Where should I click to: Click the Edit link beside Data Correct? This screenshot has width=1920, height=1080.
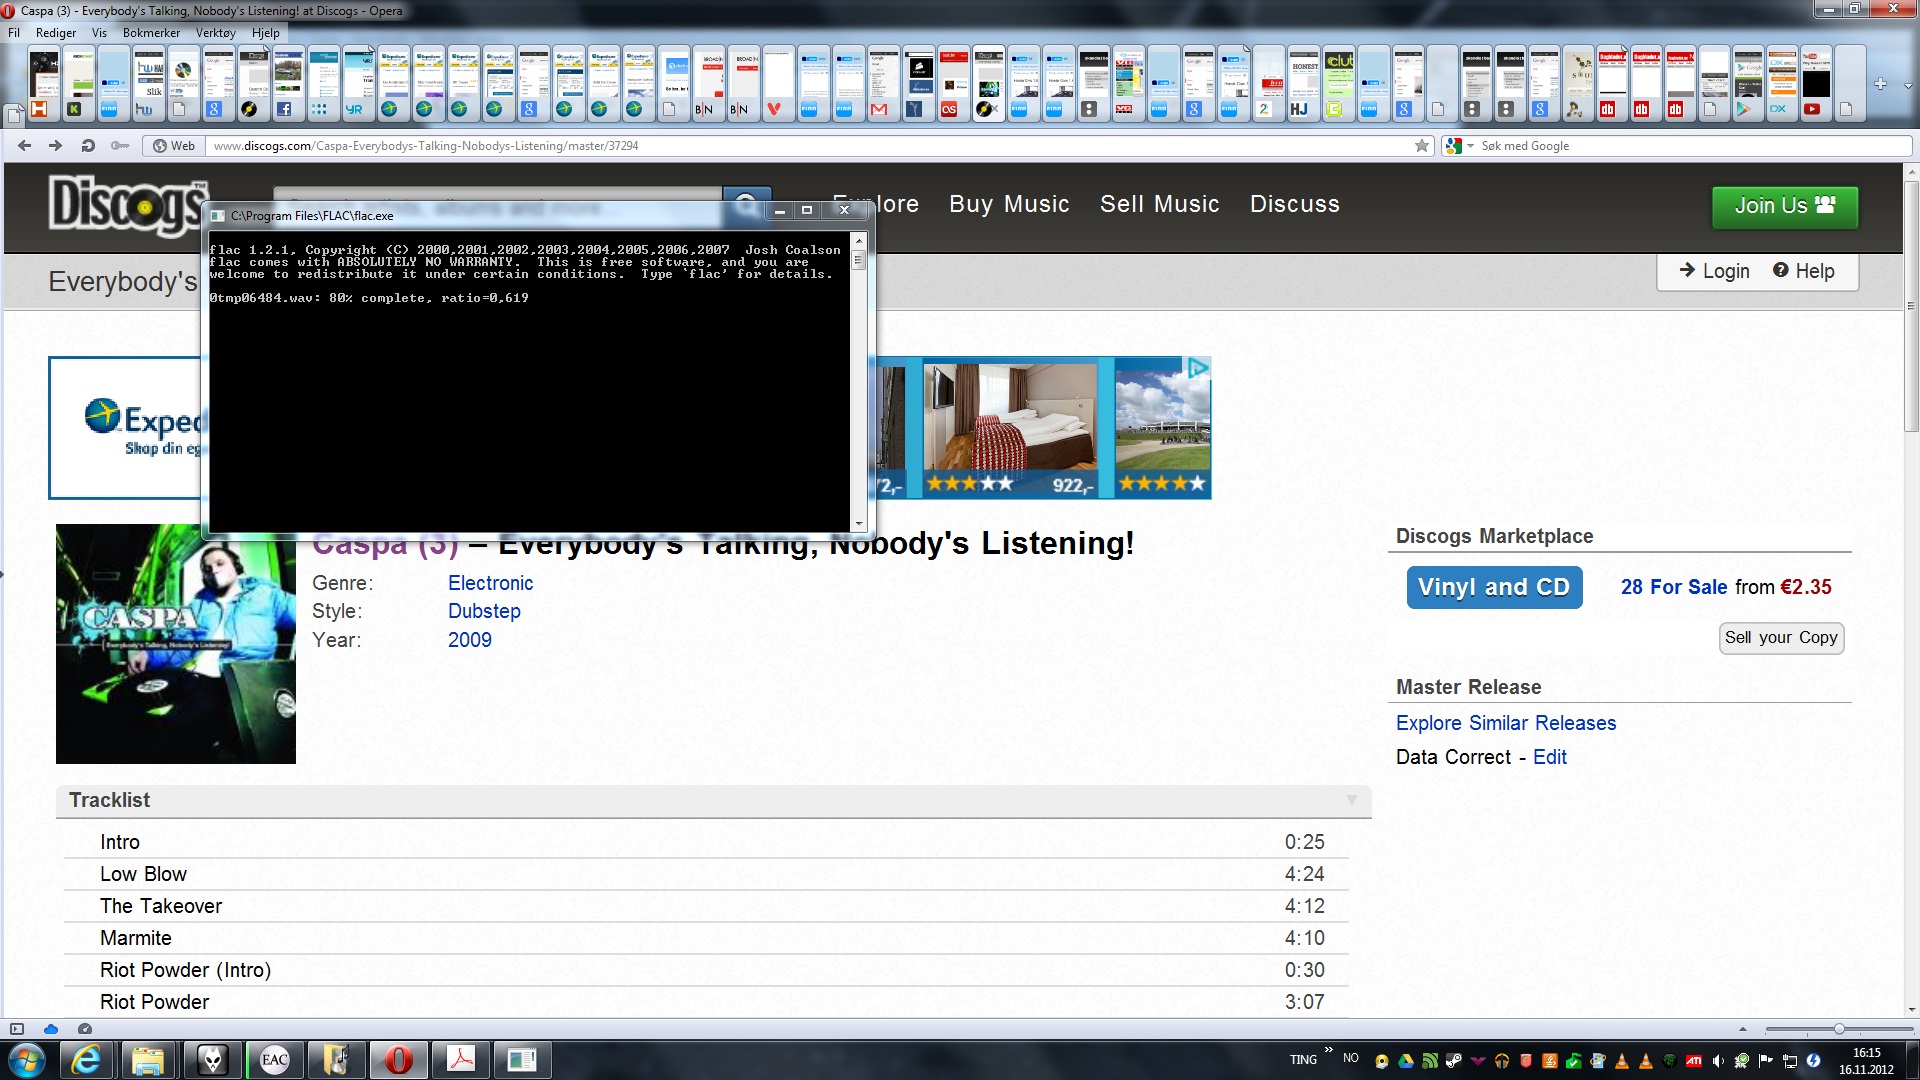(1550, 757)
